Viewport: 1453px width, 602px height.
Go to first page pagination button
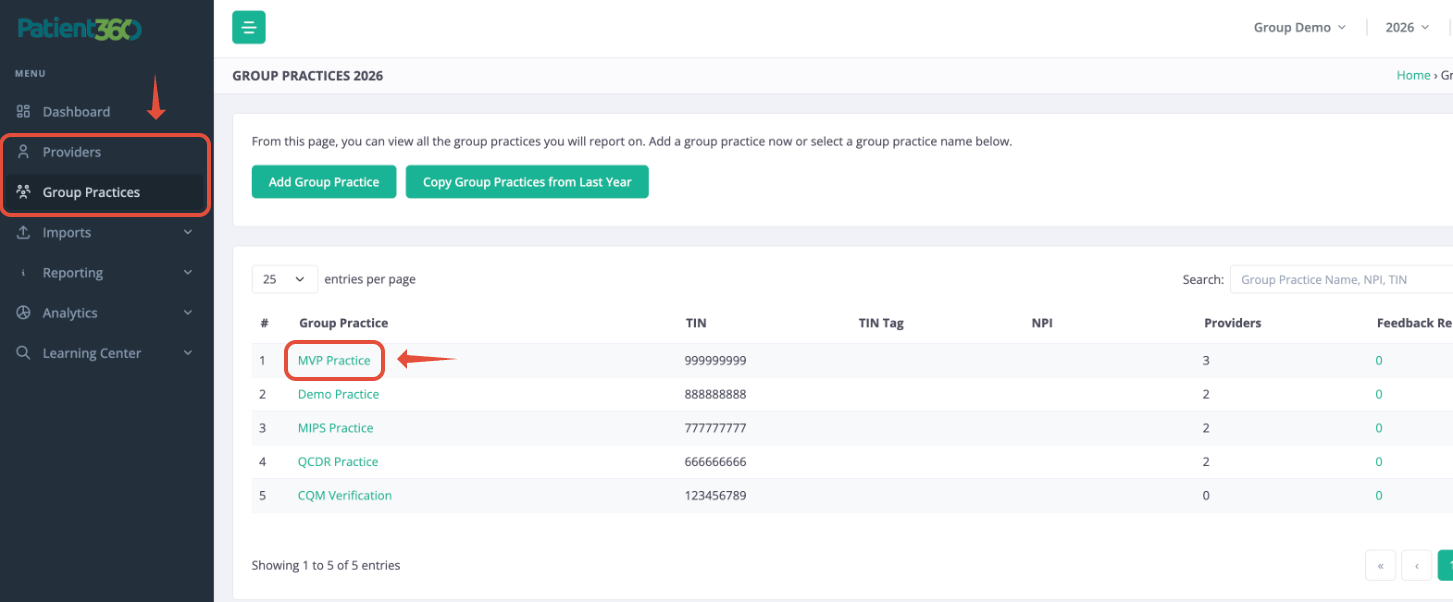click(x=1380, y=565)
